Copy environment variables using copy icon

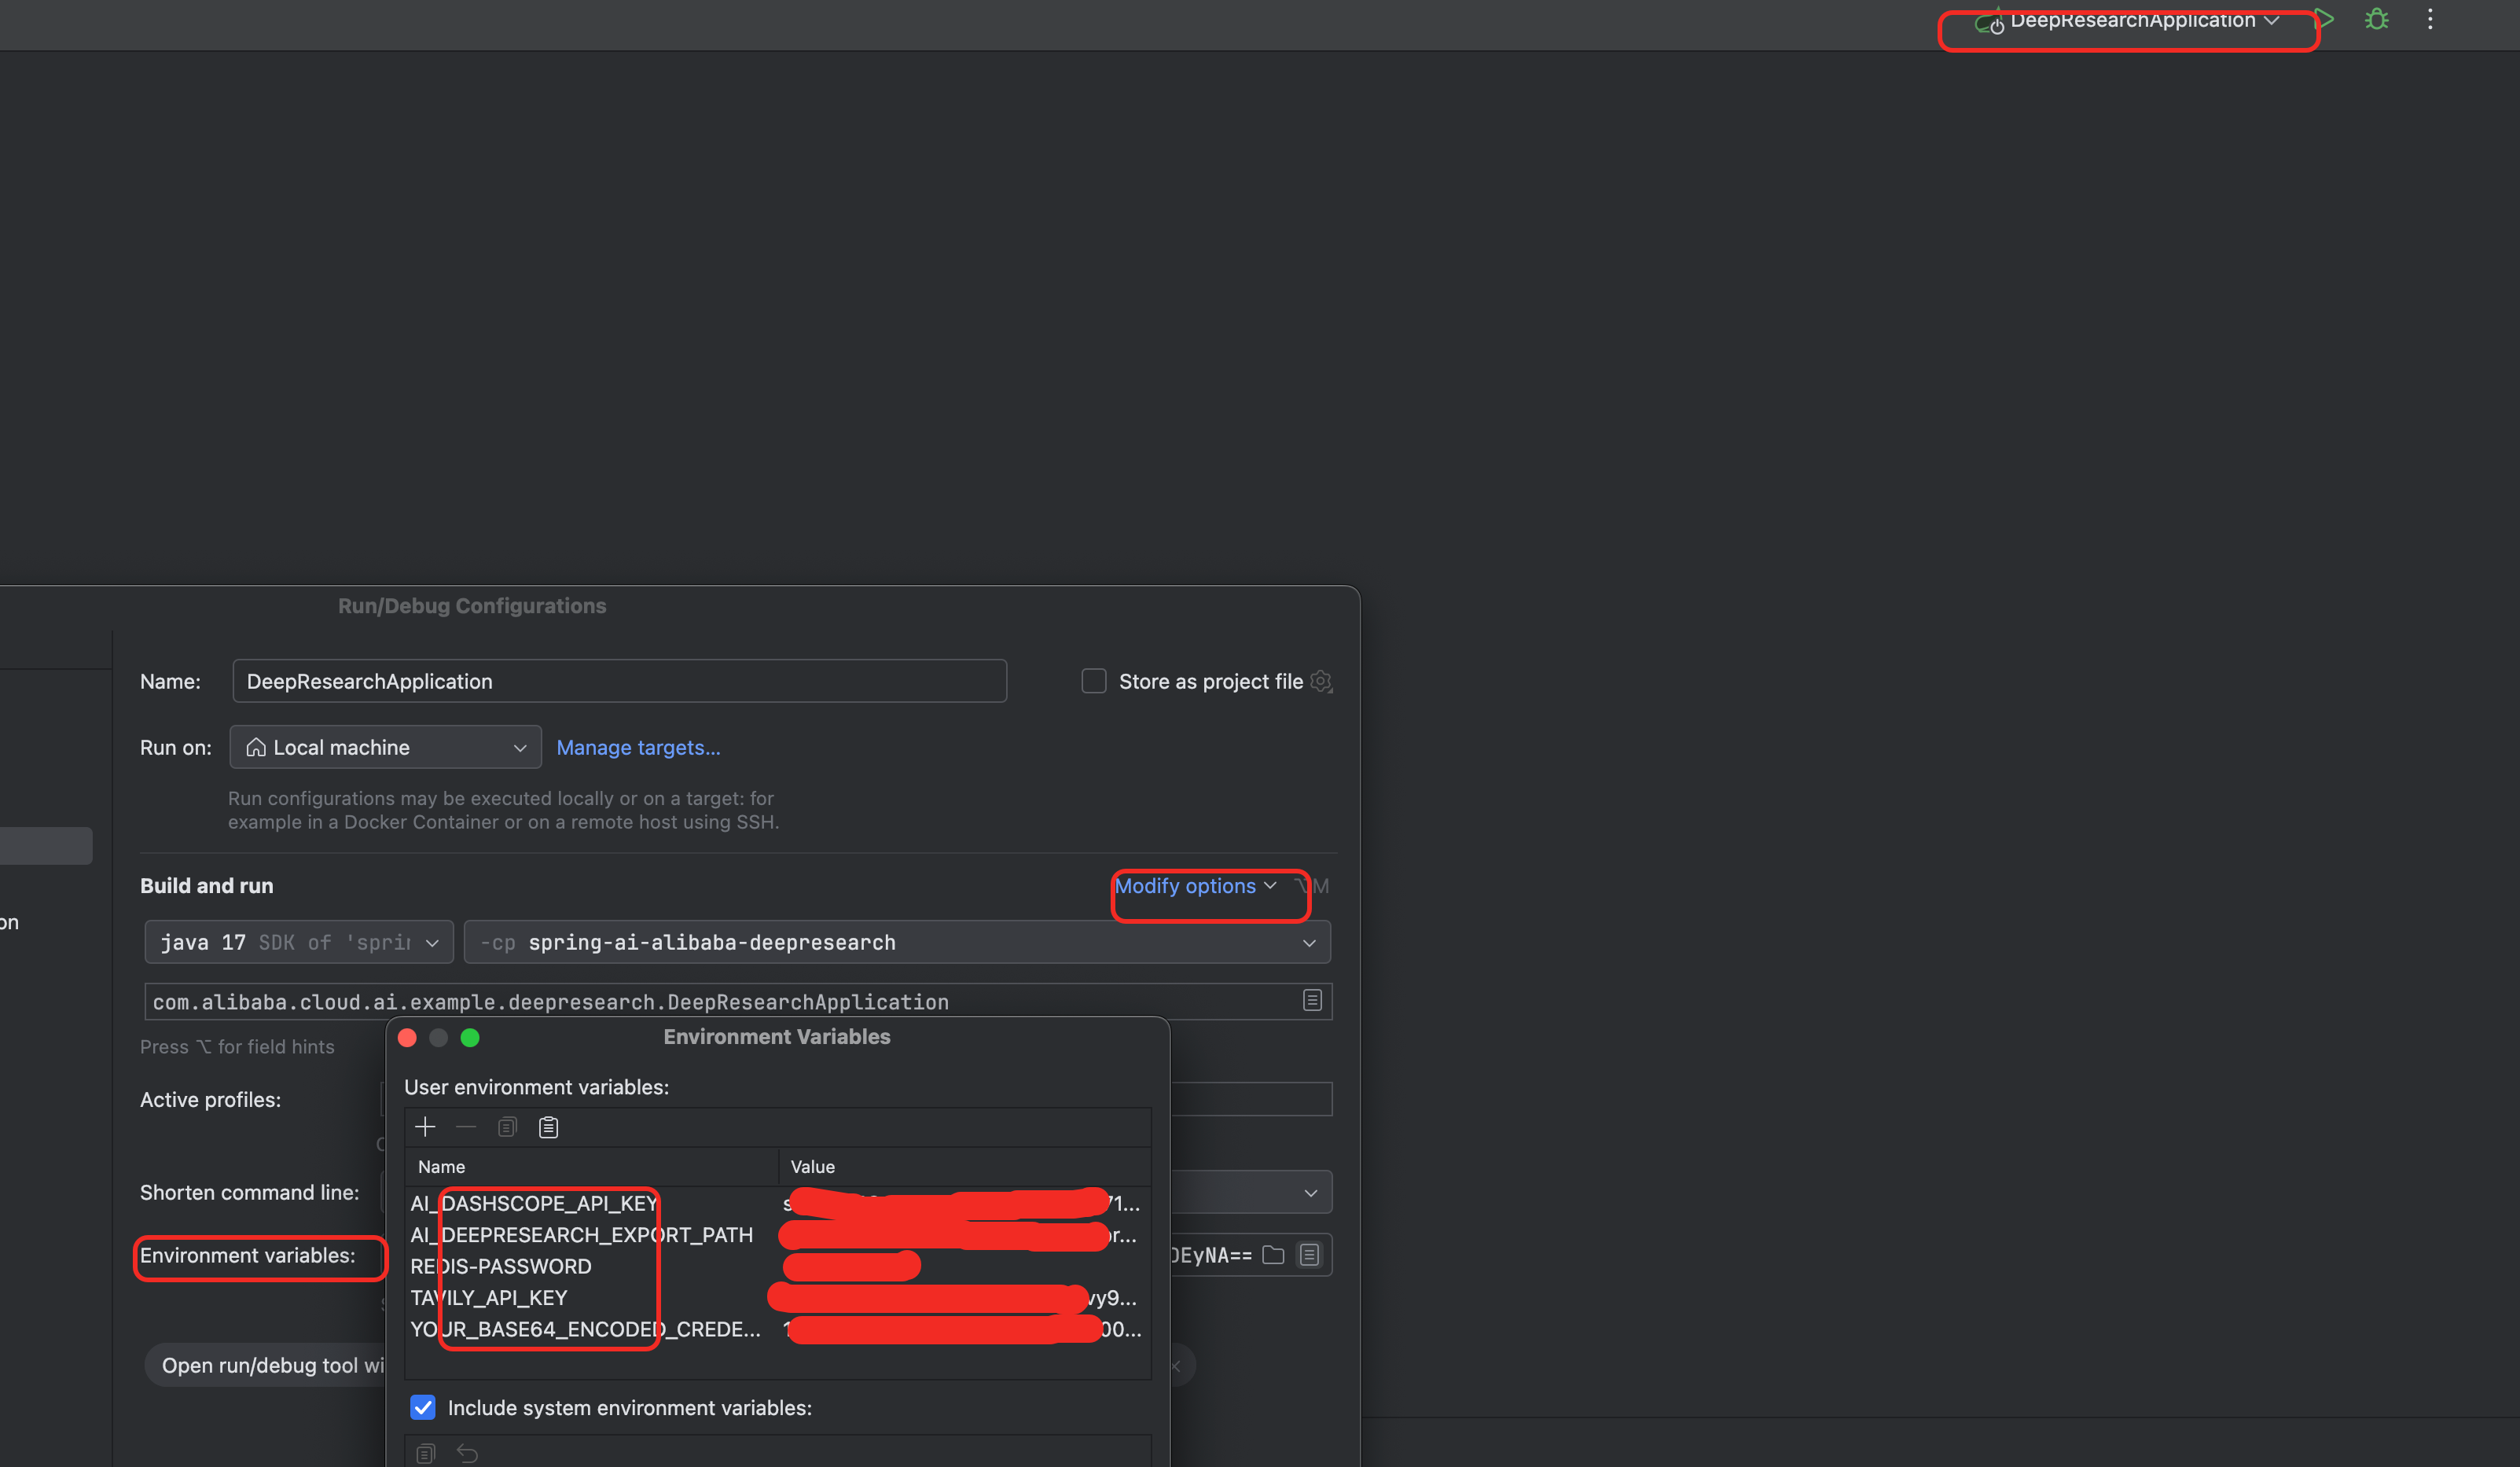pyautogui.click(x=507, y=1127)
